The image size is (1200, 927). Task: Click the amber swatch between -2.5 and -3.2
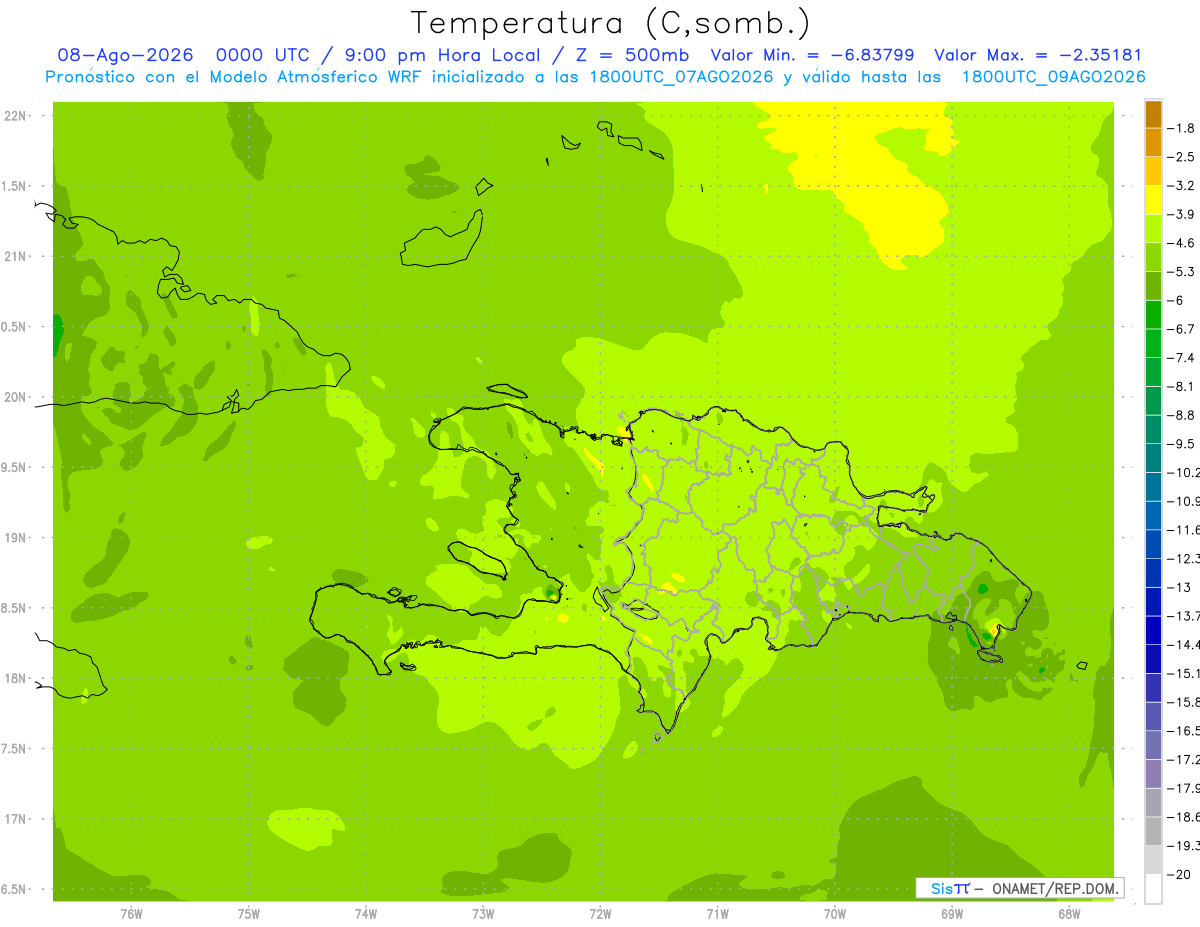click(1153, 172)
